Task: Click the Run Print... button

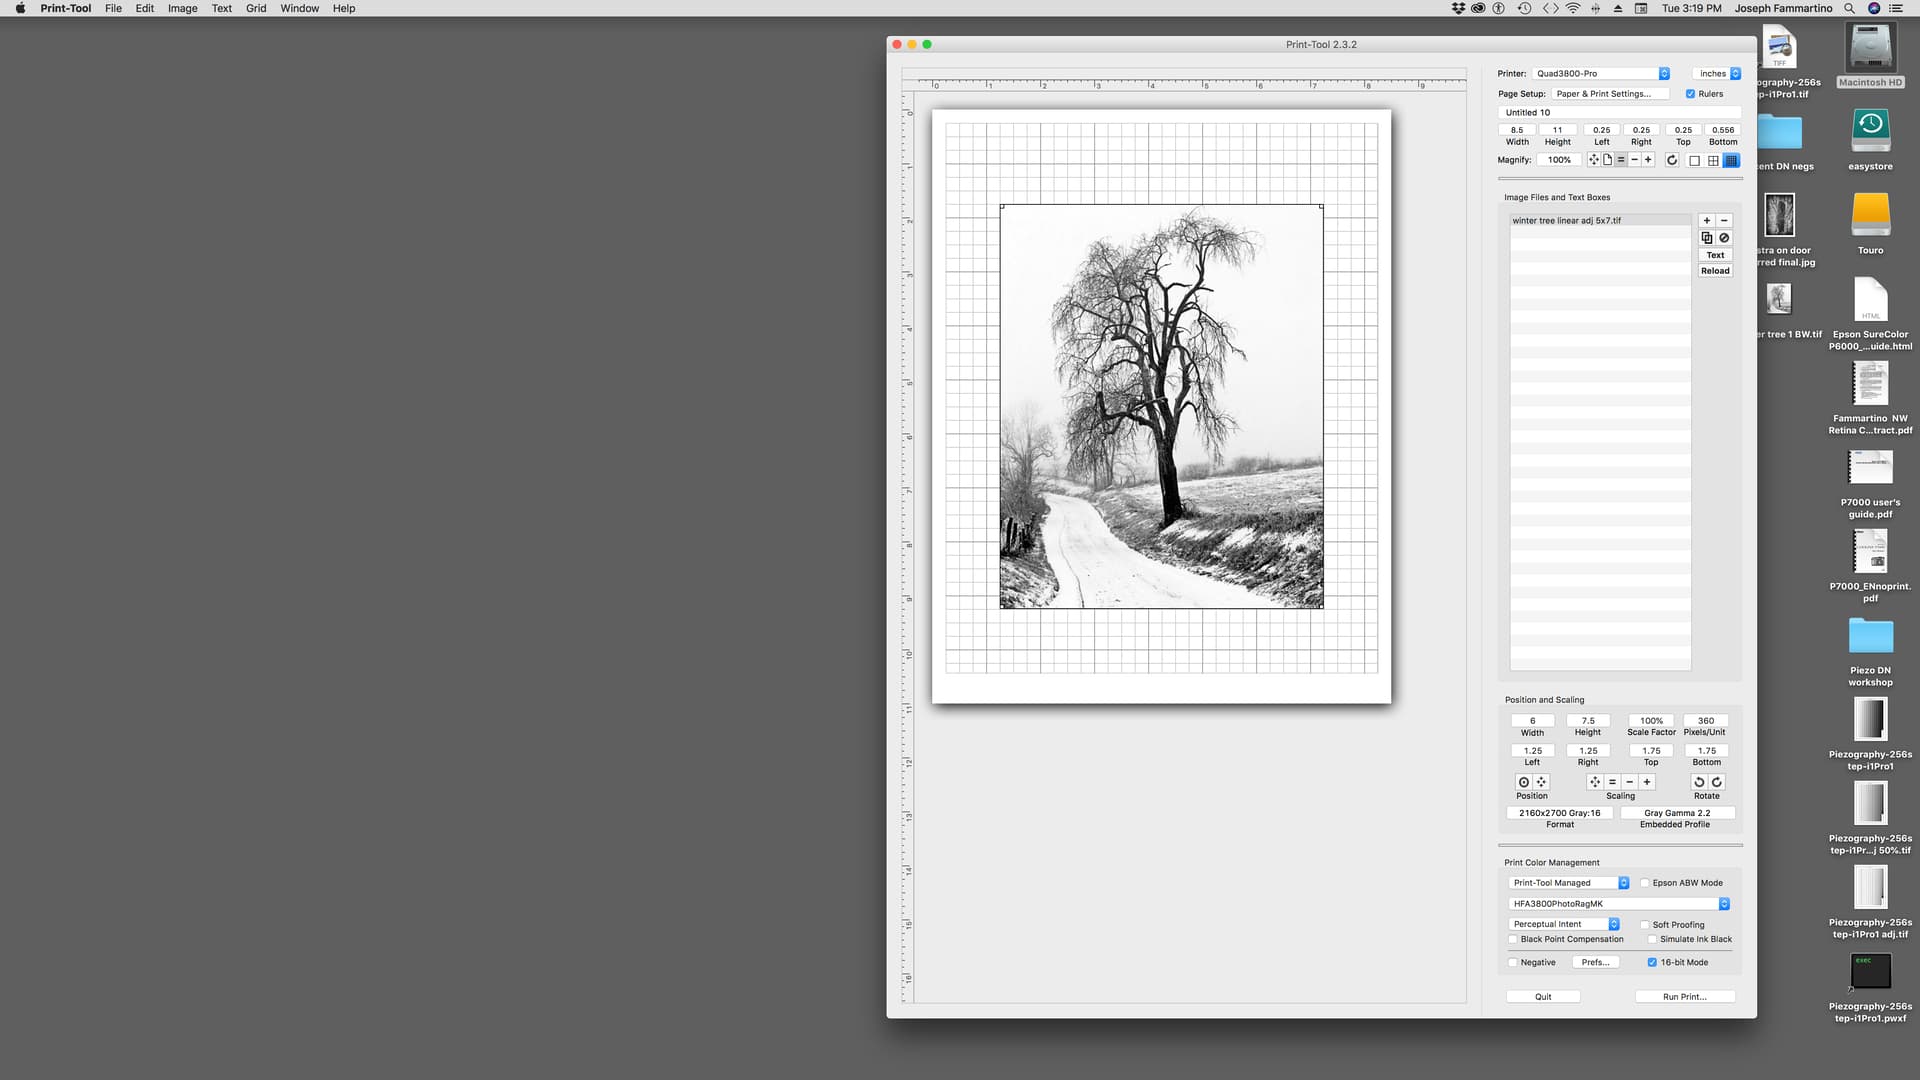Action: [1684, 996]
